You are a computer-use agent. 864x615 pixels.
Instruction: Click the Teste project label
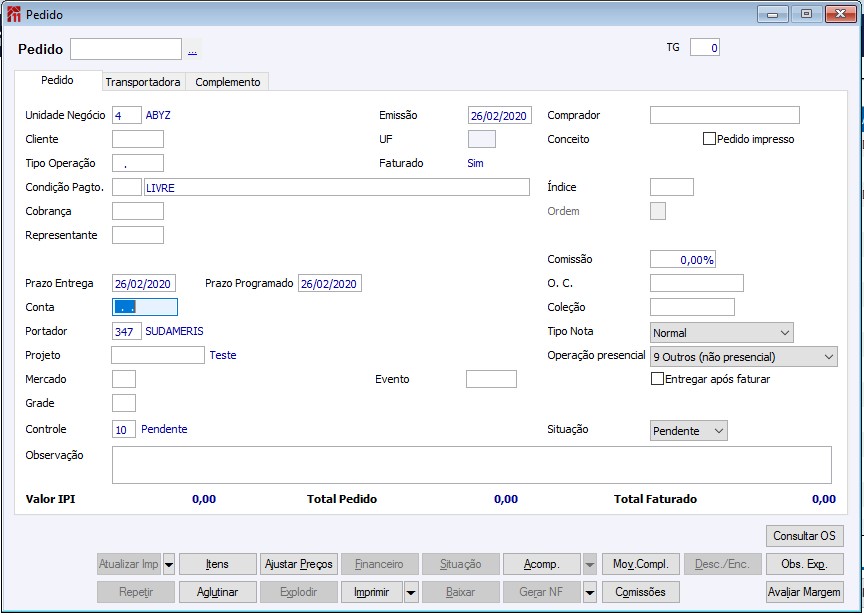(x=223, y=355)
